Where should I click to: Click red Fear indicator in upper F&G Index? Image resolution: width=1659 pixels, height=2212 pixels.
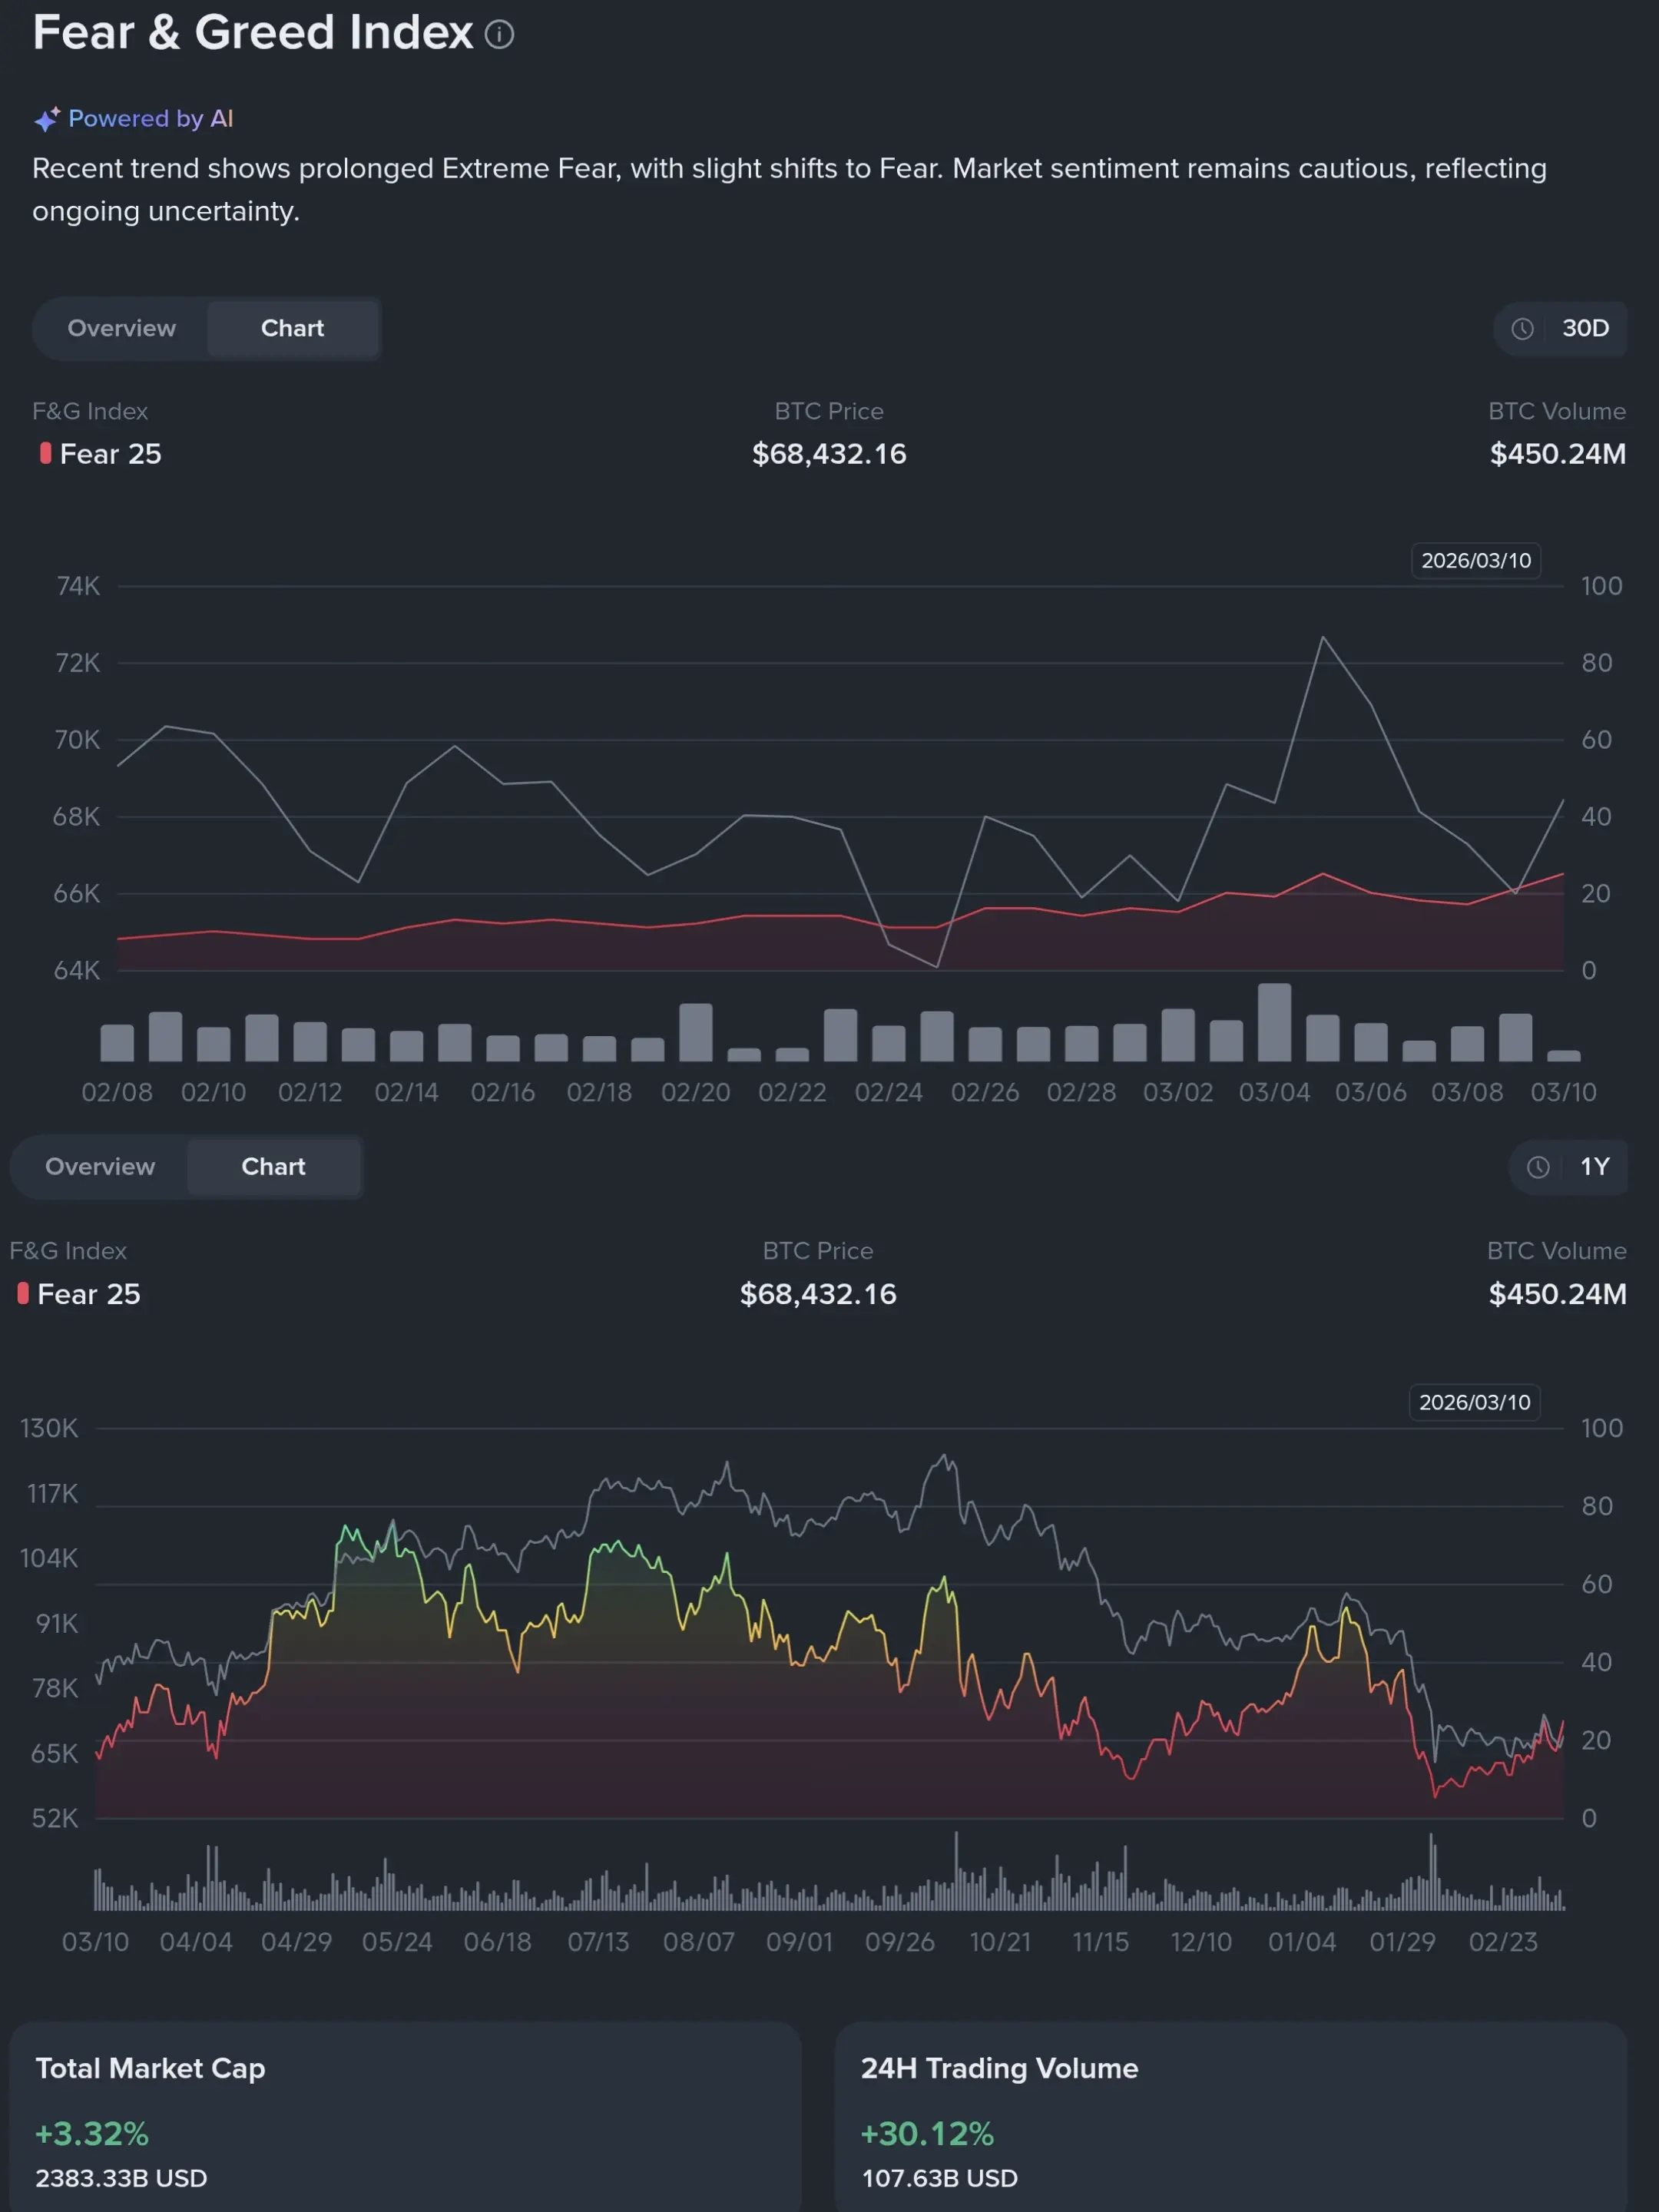point(45,454)
